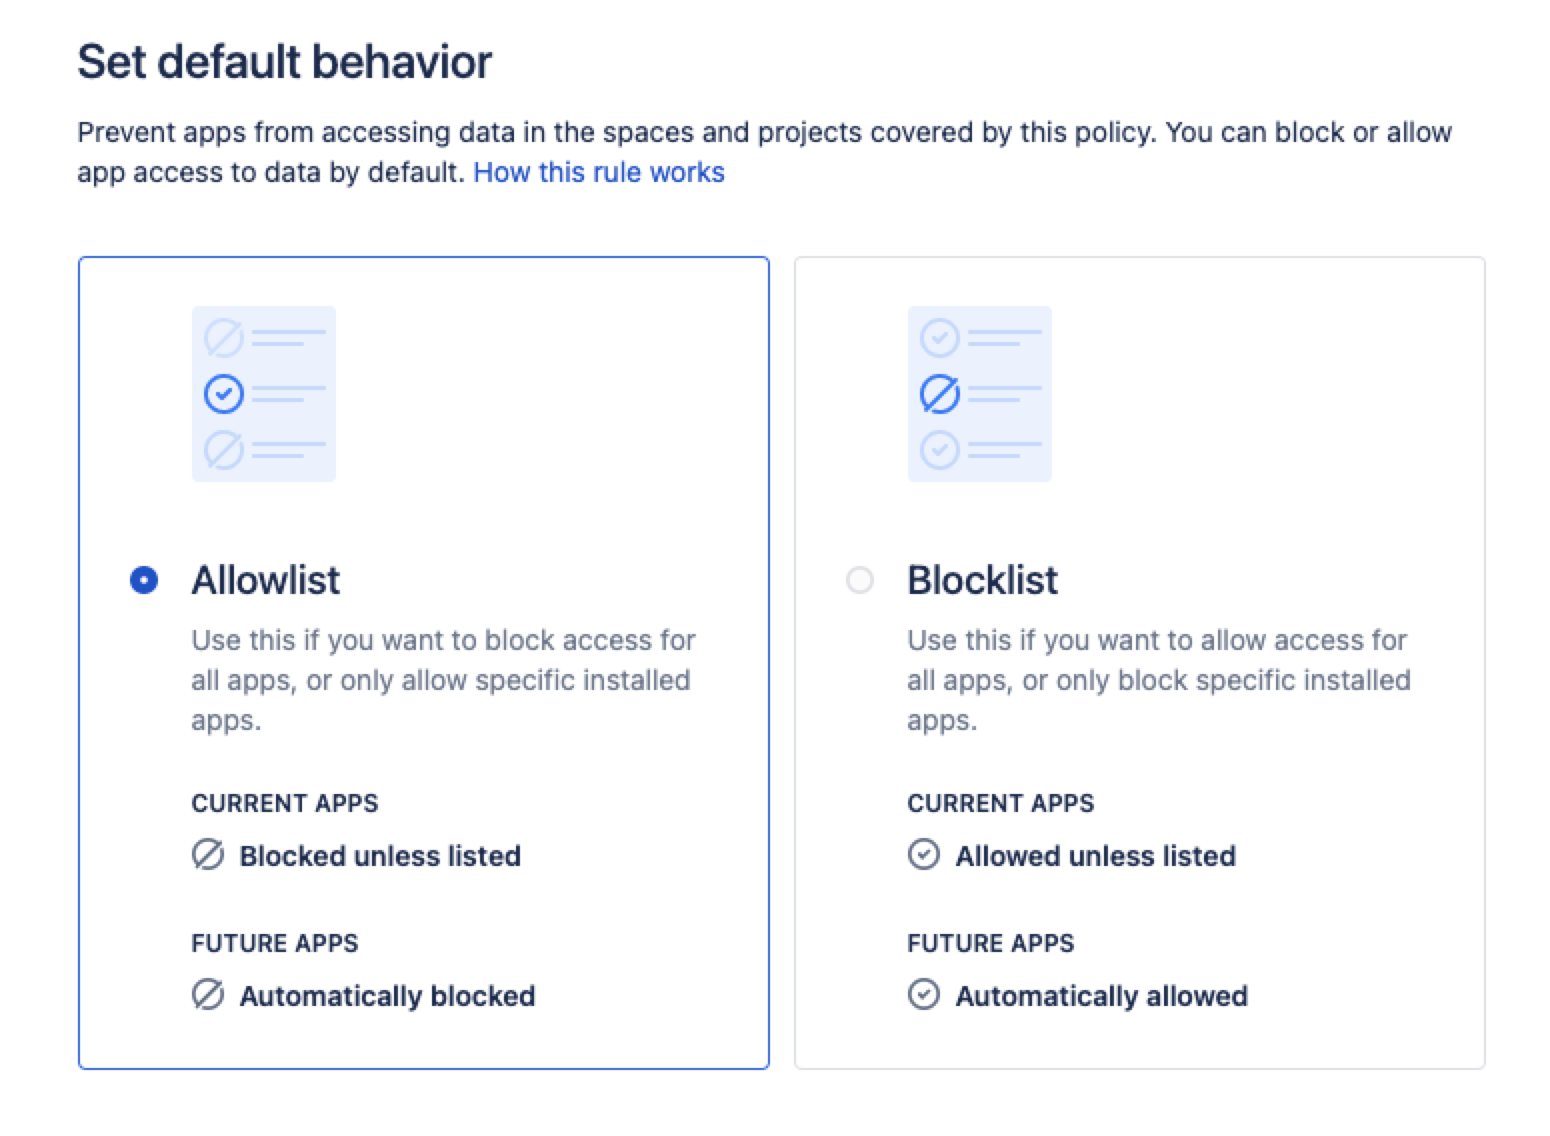The image size is (1550, 1136).
Task: Click the allowed check icon beside Automatically allowed
Action: coord(923,996)
